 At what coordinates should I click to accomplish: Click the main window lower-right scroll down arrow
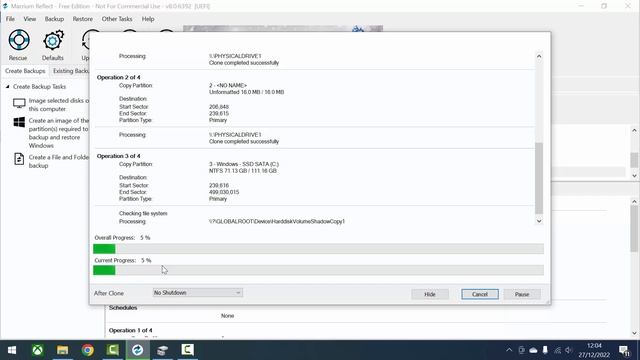click(x=634, y=333)
